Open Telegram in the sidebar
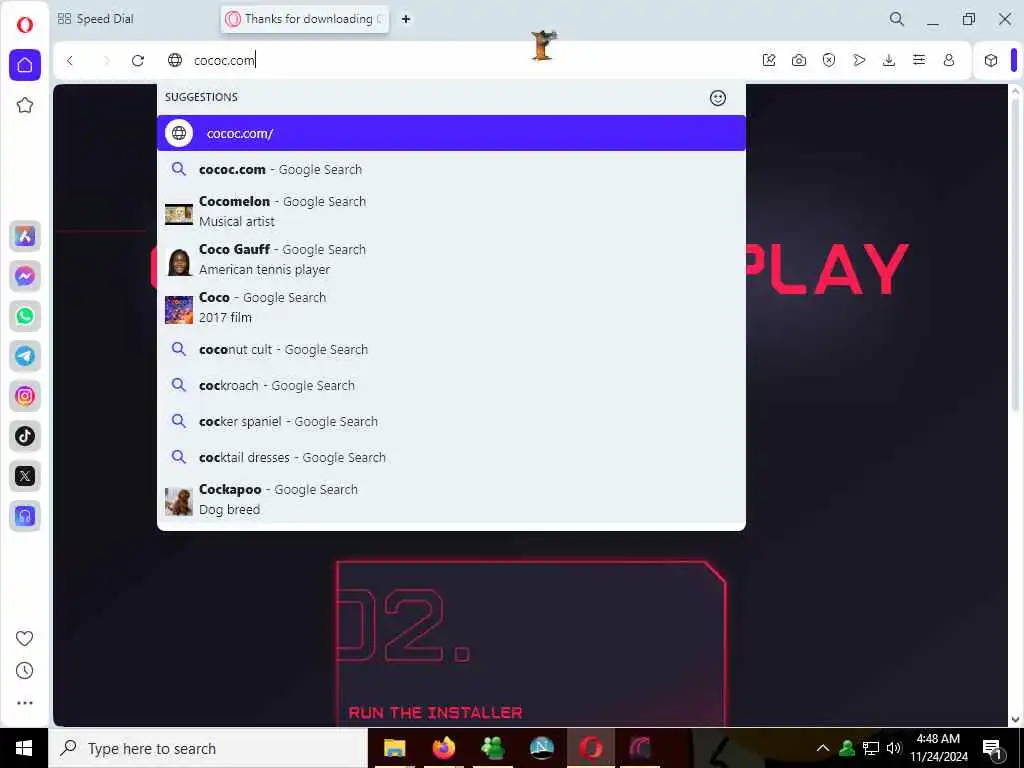Screen dimensions: 1024x768 [25, 356]
